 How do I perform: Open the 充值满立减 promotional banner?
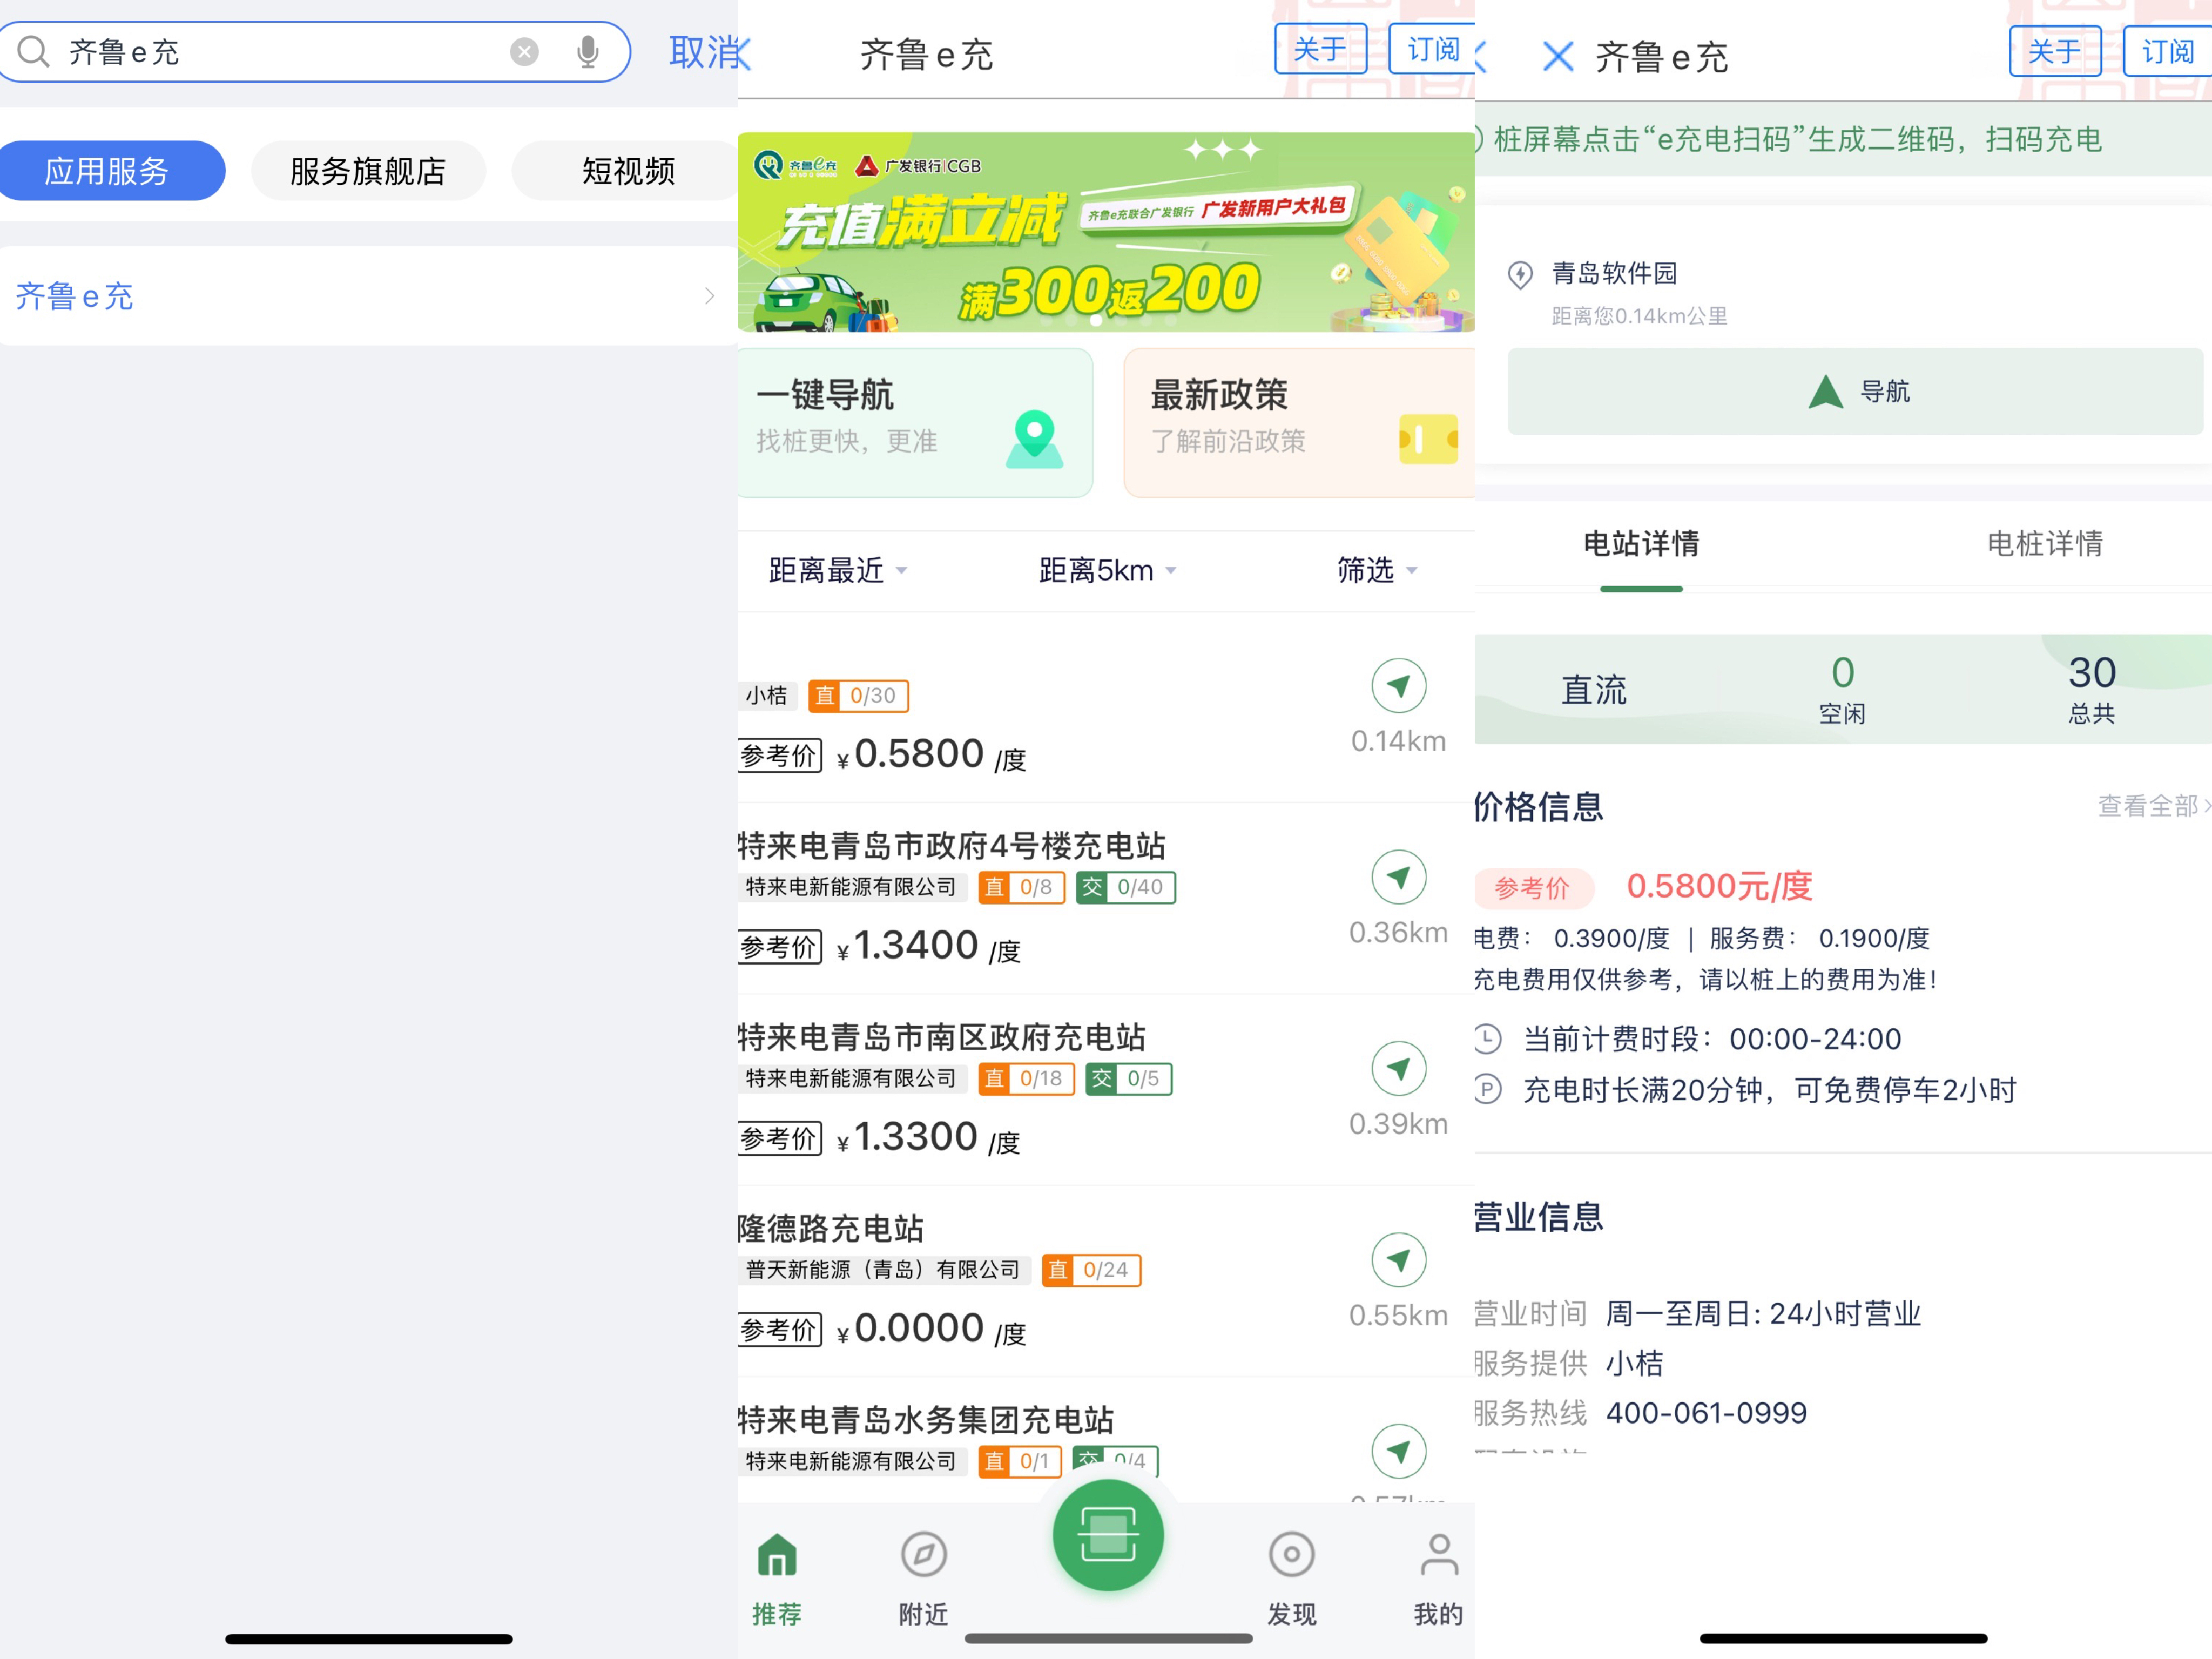click(x=1106, y=232)
